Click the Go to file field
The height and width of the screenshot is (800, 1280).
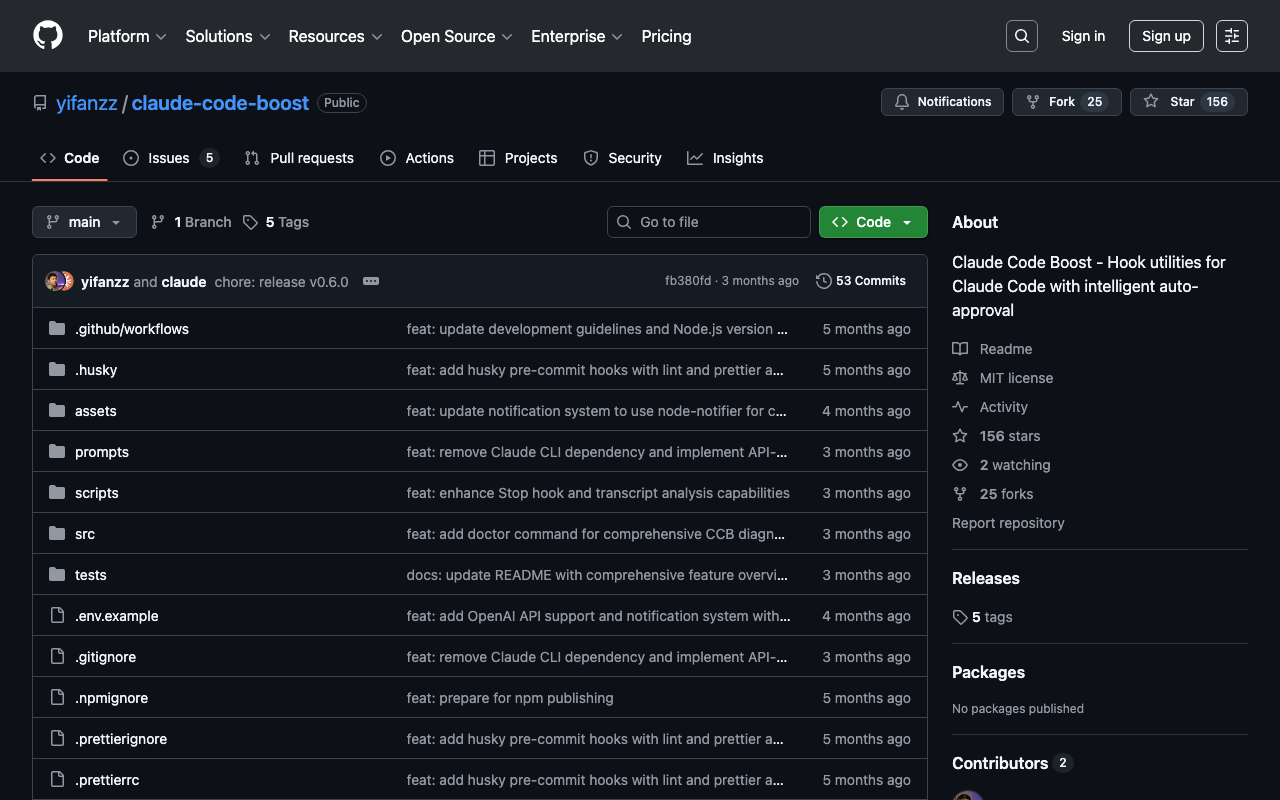point(709,222)
